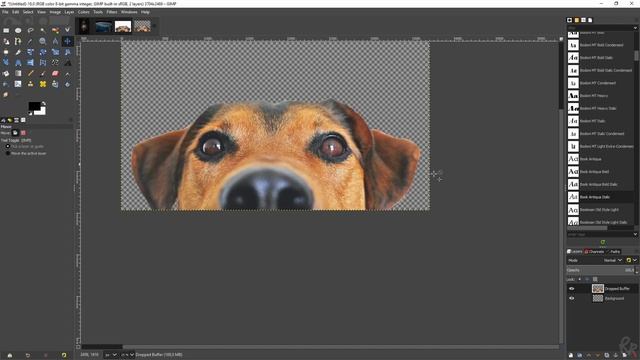Choose 'Pick a layer or guide' option
640x360 pixels.
pos(27,147)
